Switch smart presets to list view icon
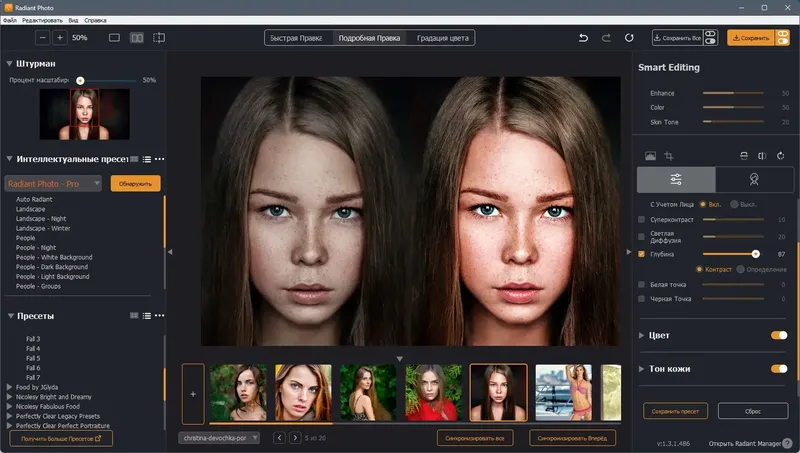Image resolution: width=800 pixels, height=453 pixels. point(147,159)
